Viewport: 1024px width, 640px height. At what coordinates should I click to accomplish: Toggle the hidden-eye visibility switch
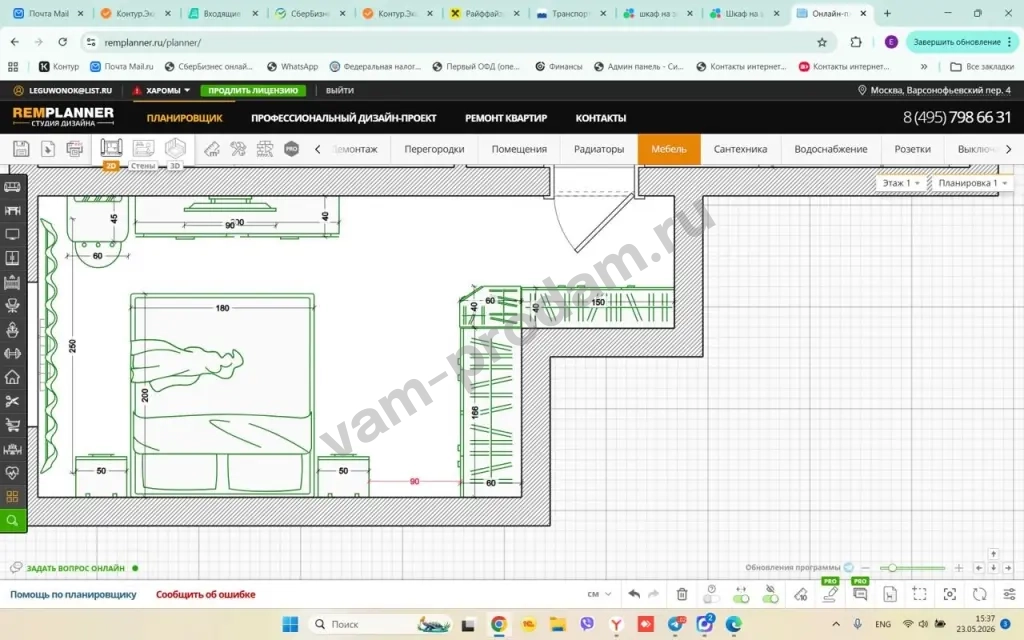771,594
